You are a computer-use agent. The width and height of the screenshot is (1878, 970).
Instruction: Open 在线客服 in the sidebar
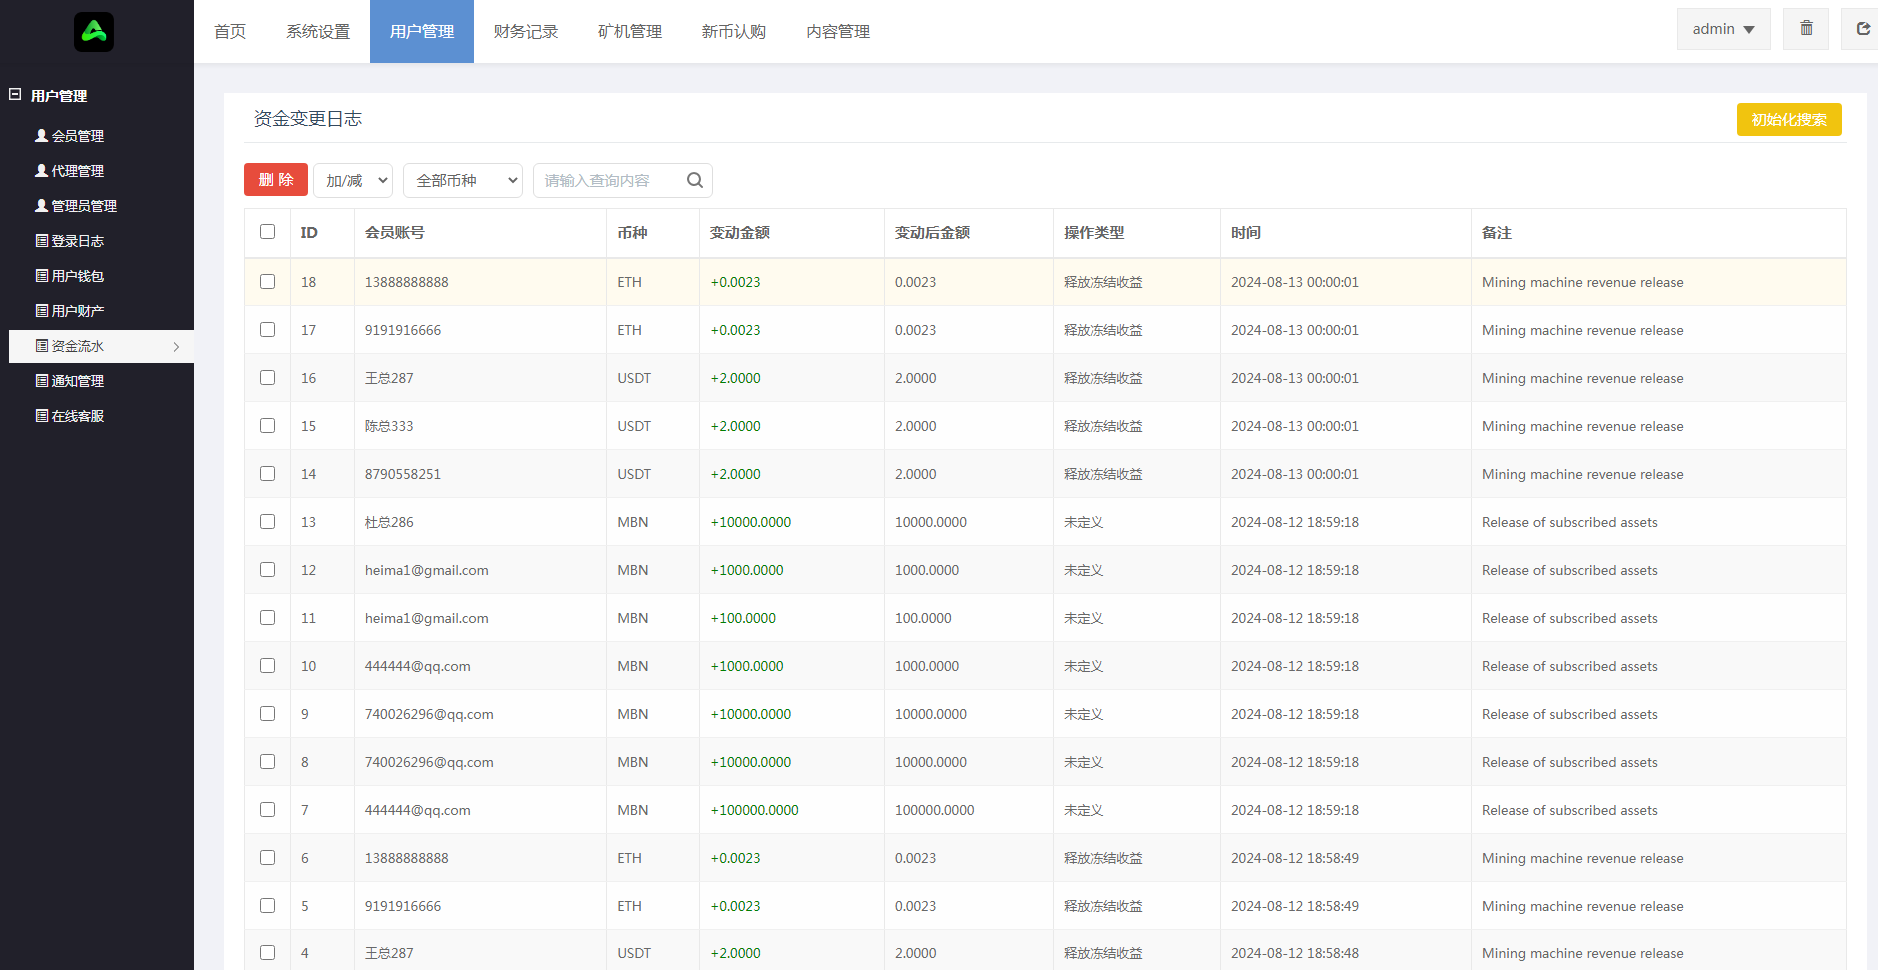tap(77, 416)
